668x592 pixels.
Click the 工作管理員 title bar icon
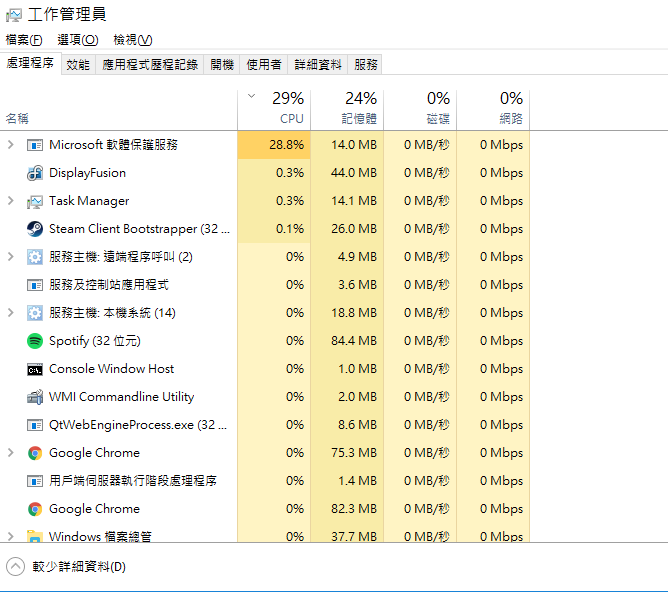[x=13, y=15]
